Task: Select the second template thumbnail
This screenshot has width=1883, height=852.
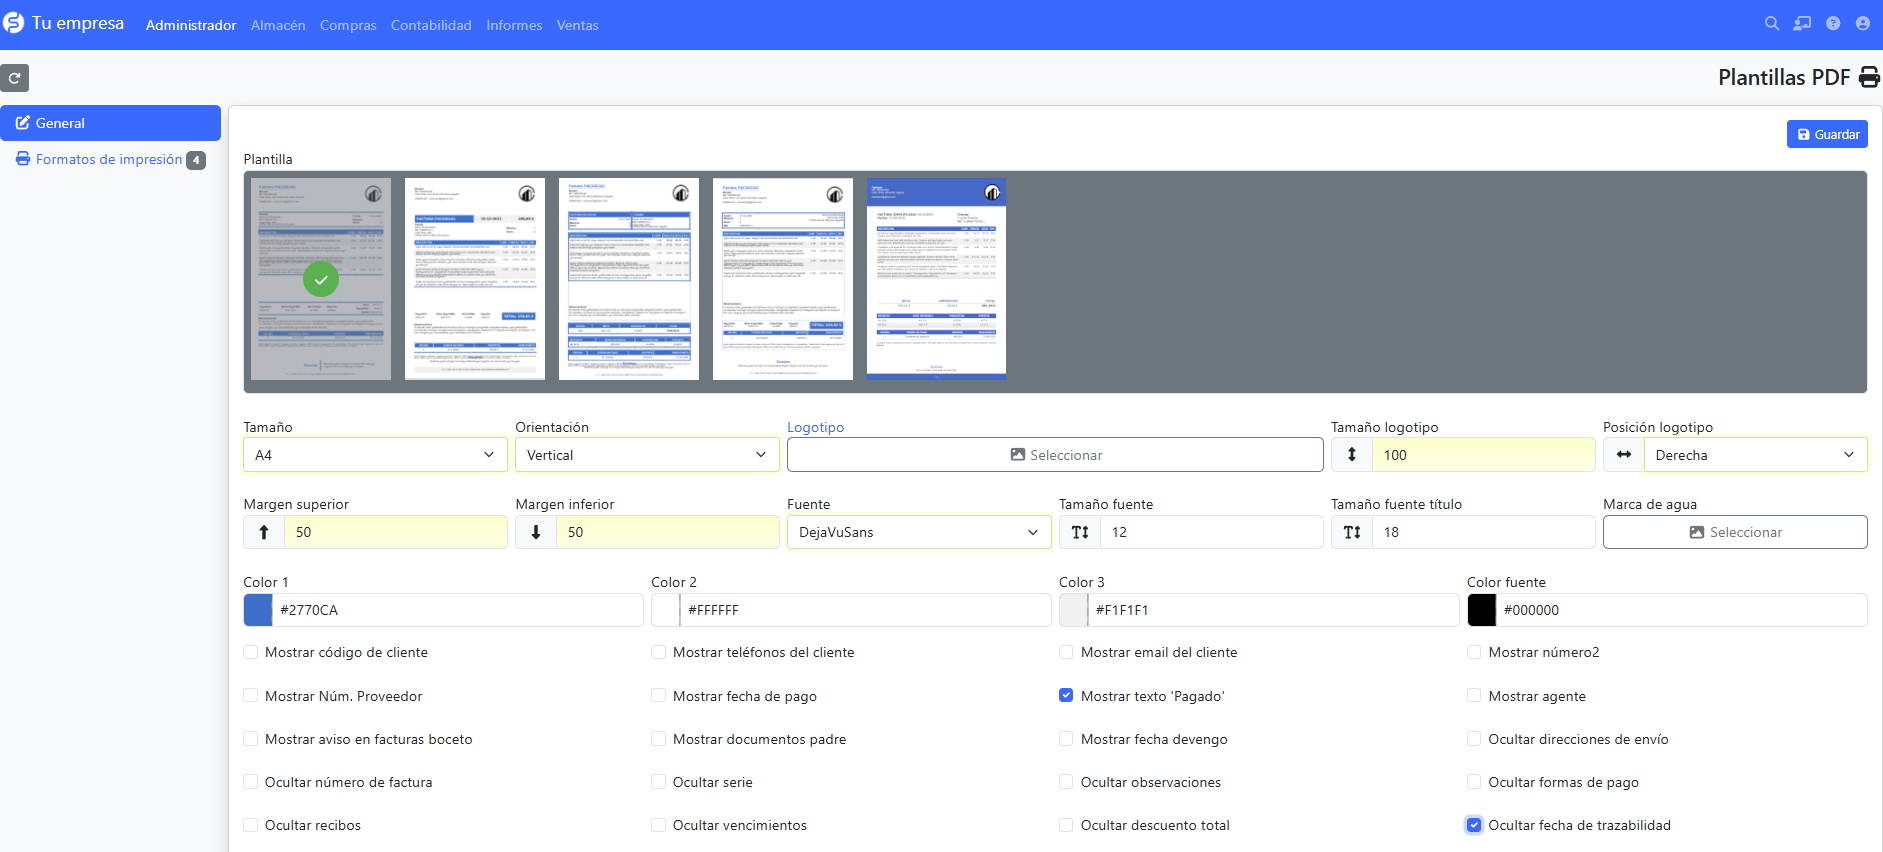Action: (475, 279)
